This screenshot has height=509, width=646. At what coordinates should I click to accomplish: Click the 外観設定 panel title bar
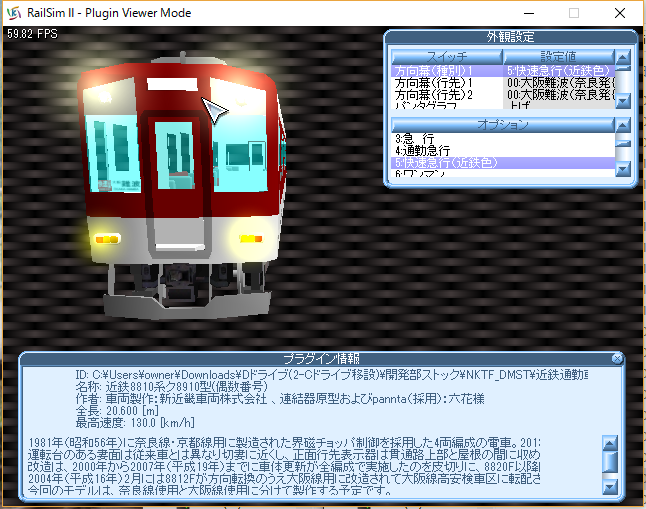point(510,37)
